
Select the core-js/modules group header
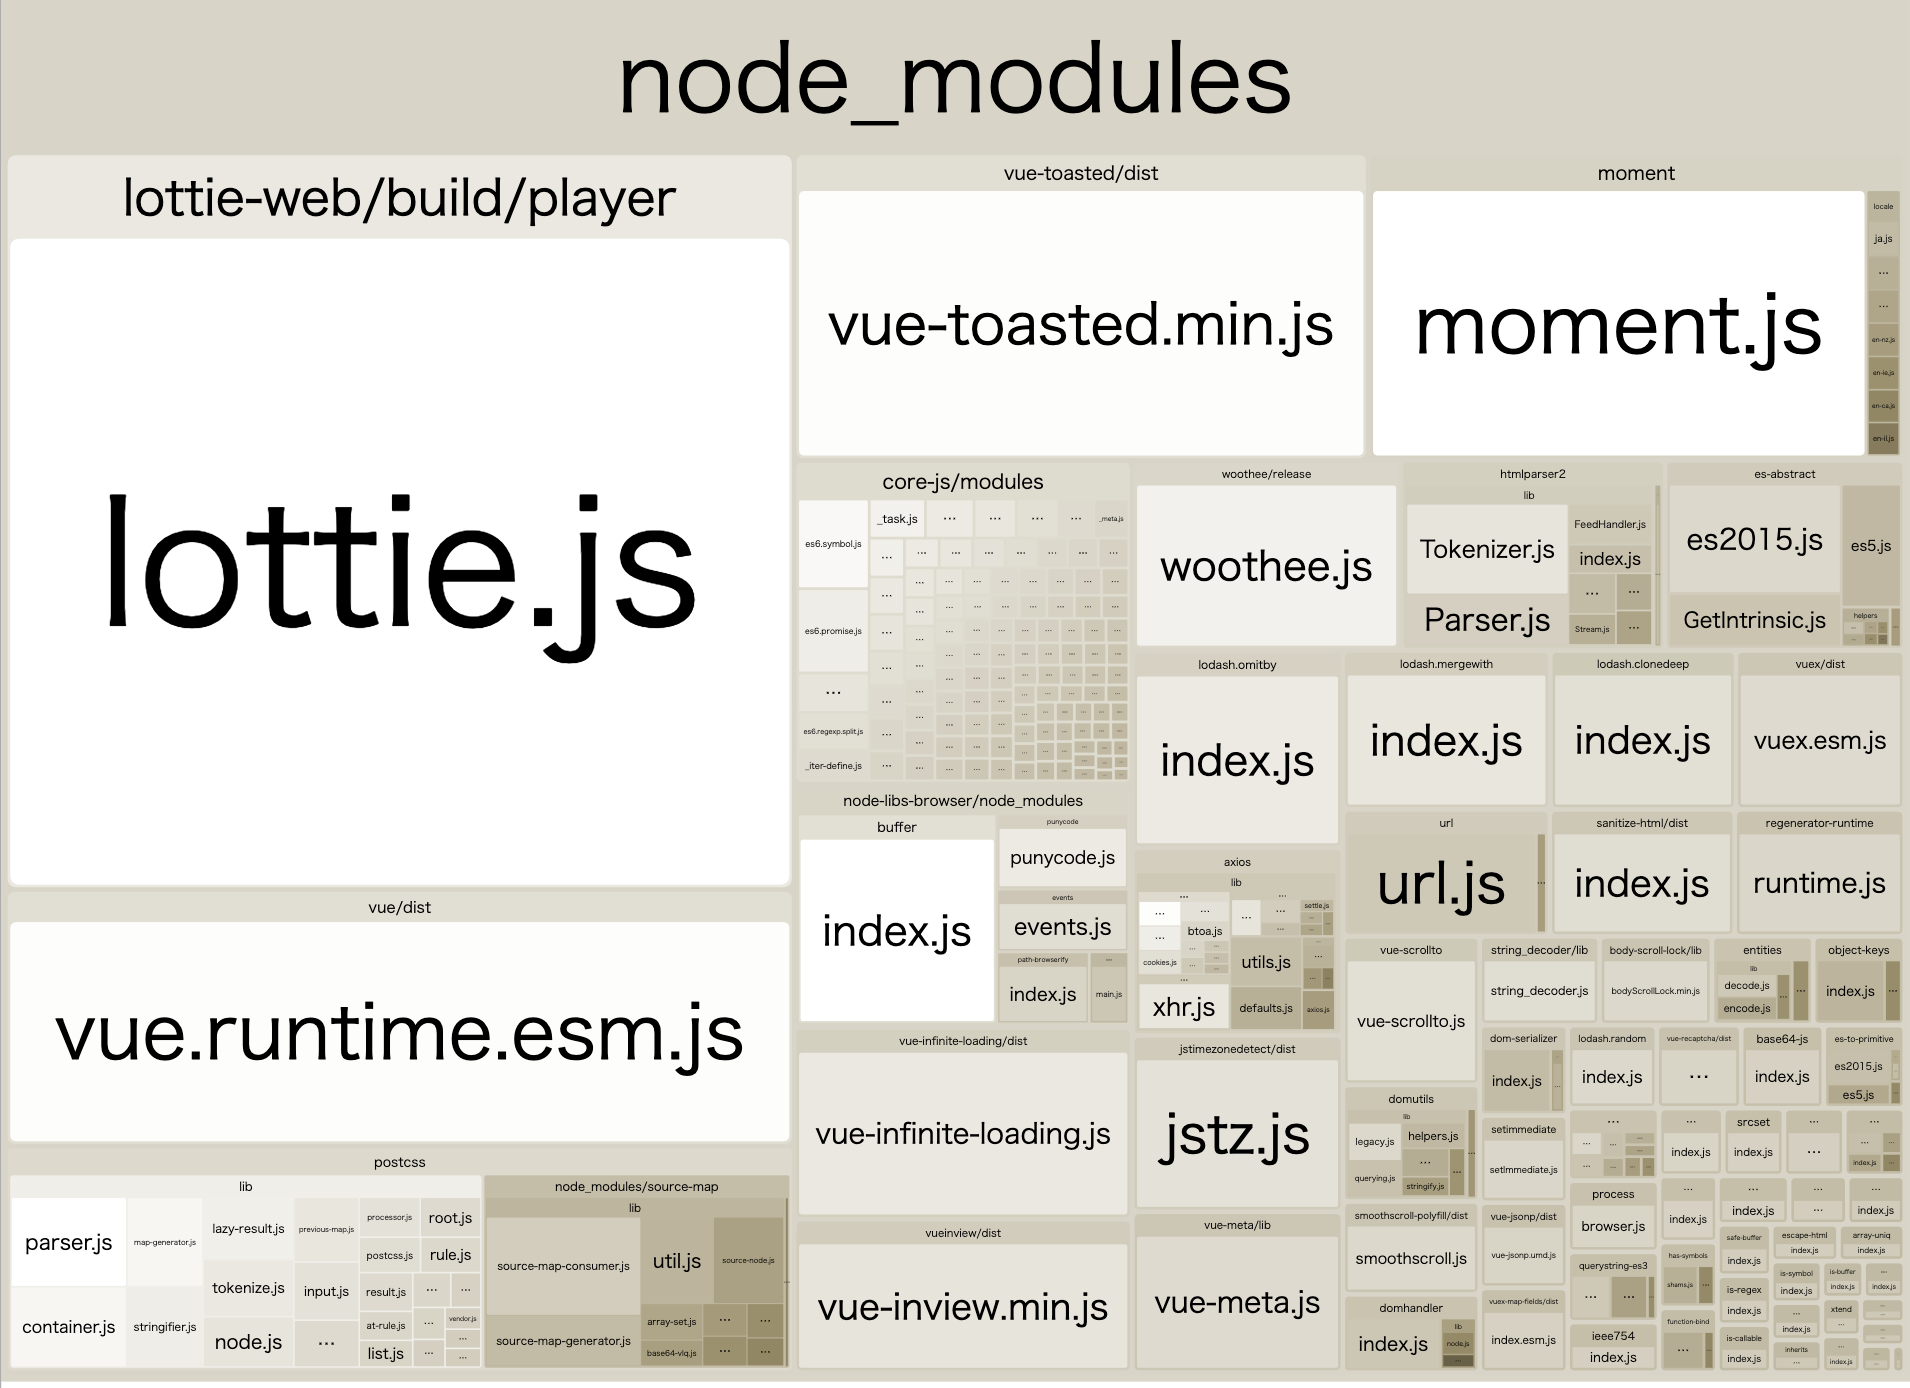point(963,482)
